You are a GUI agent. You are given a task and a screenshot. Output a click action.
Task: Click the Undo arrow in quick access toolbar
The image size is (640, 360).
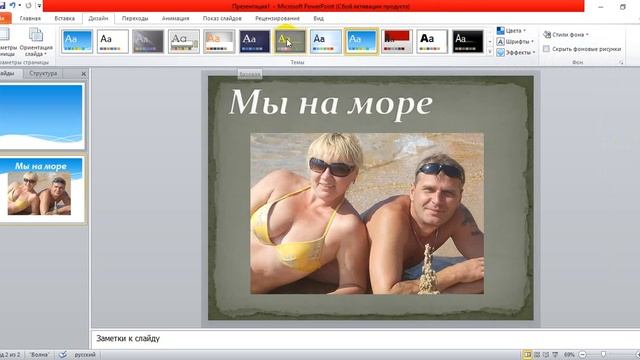point(12,5)
